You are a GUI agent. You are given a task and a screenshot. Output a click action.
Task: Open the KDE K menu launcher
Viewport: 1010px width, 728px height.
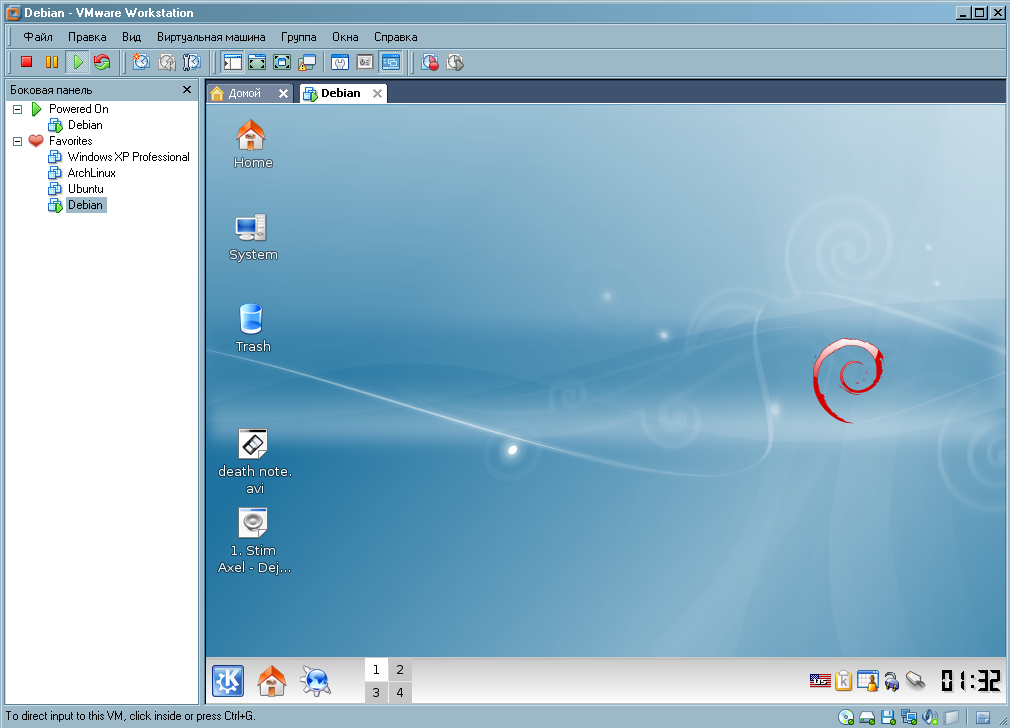pos(228,681)
